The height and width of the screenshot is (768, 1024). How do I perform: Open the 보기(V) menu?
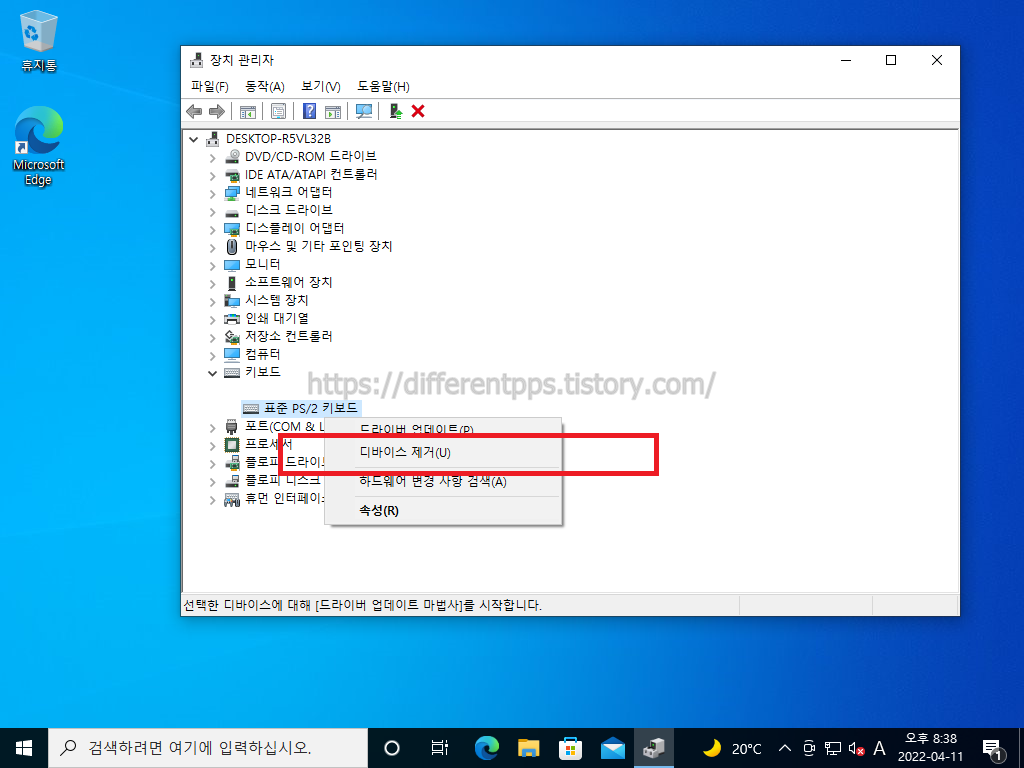point(321,86)
